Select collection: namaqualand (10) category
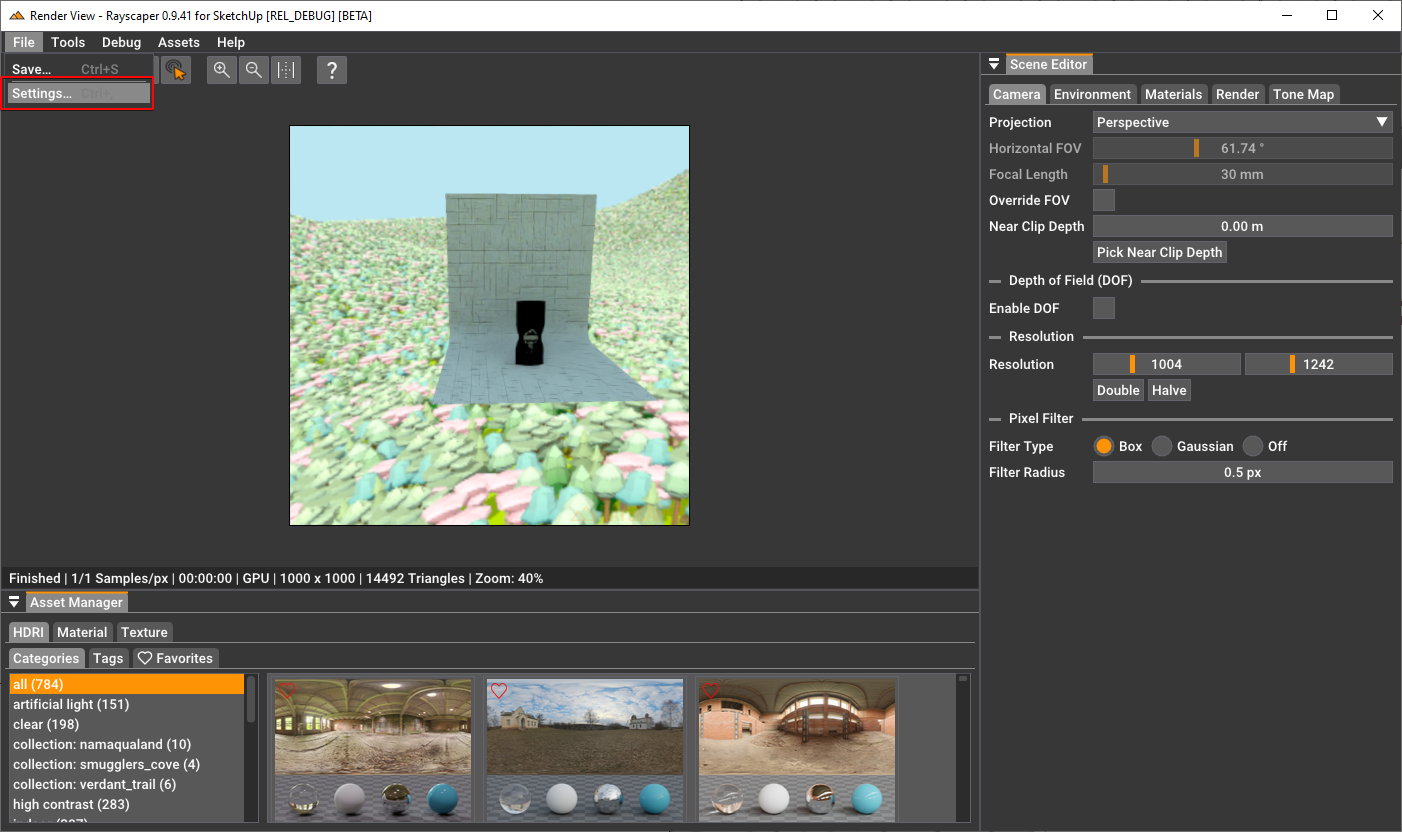The height and width of the screenshot is (832, 1402). [x=126, y=744]
